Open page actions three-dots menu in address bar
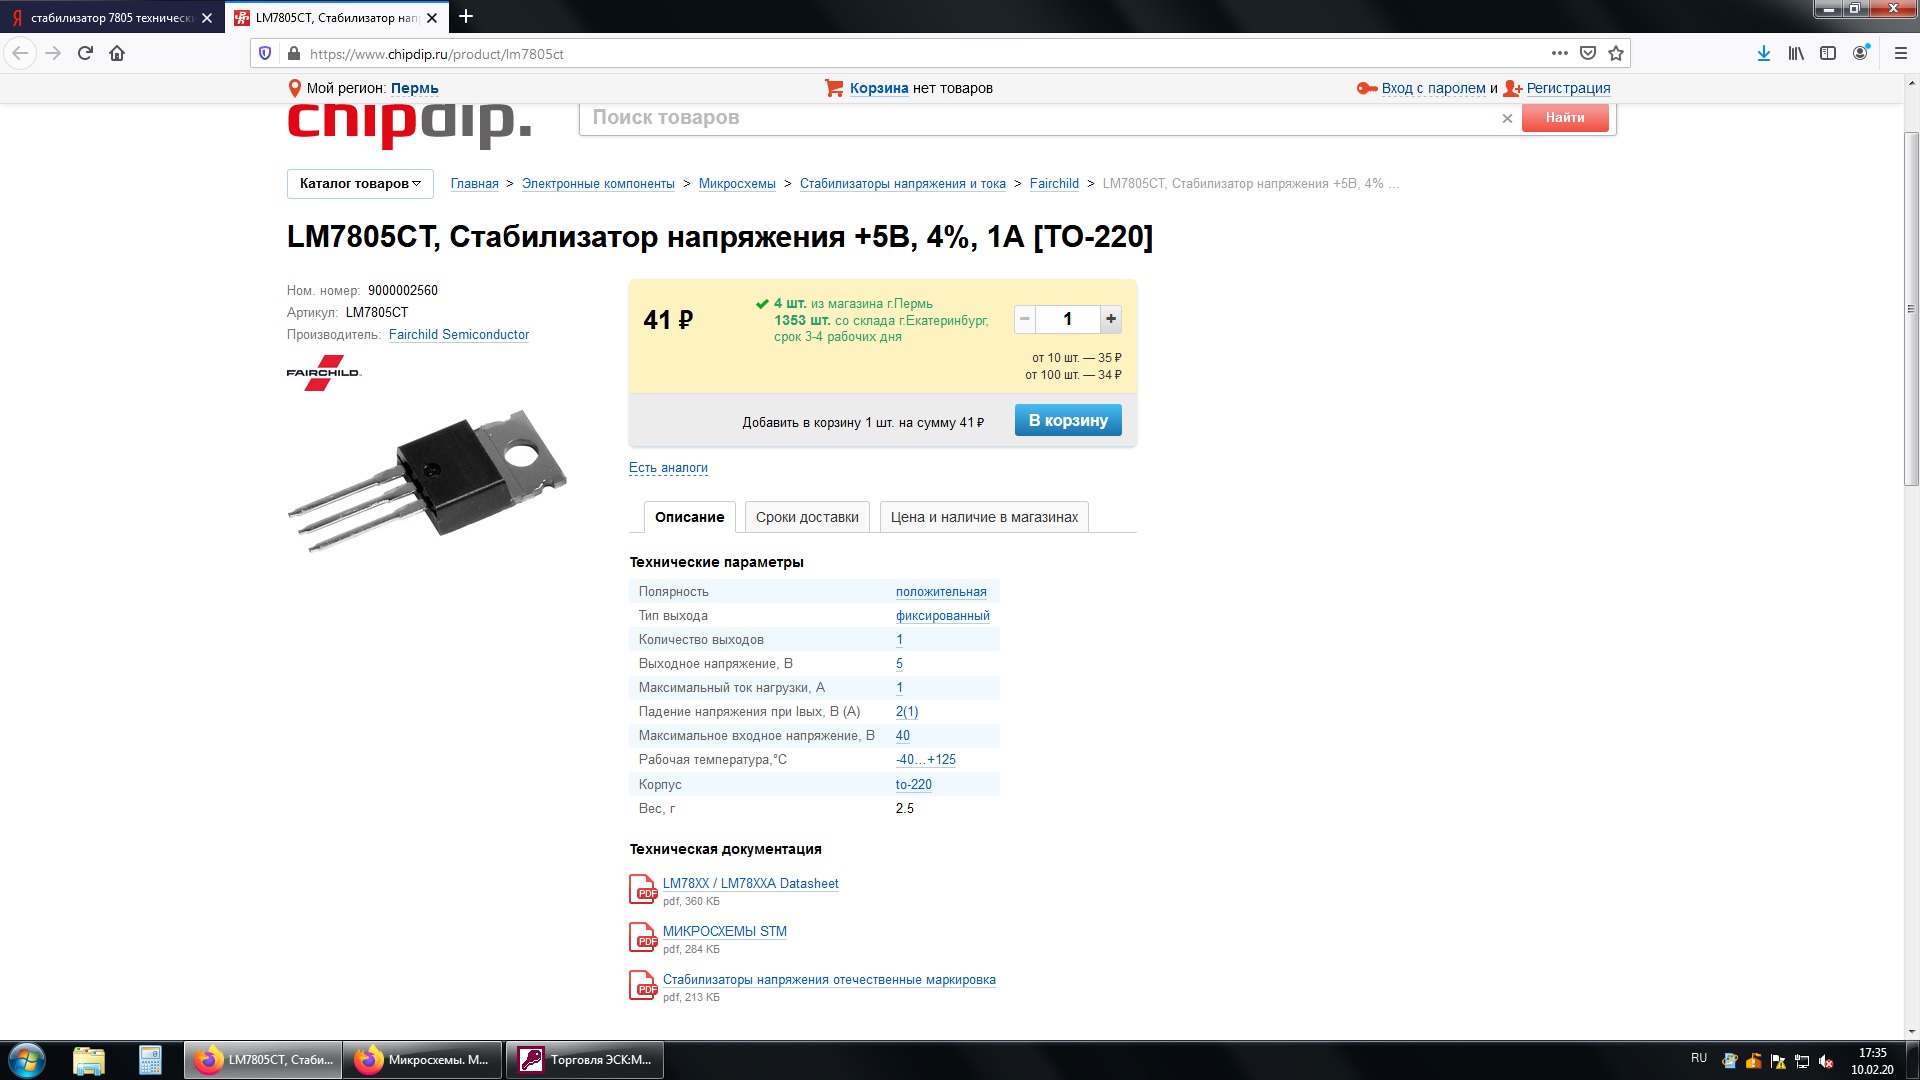Image resolution: width=1920 pixels, height=1080 pixels. (x=1560, y=53)
